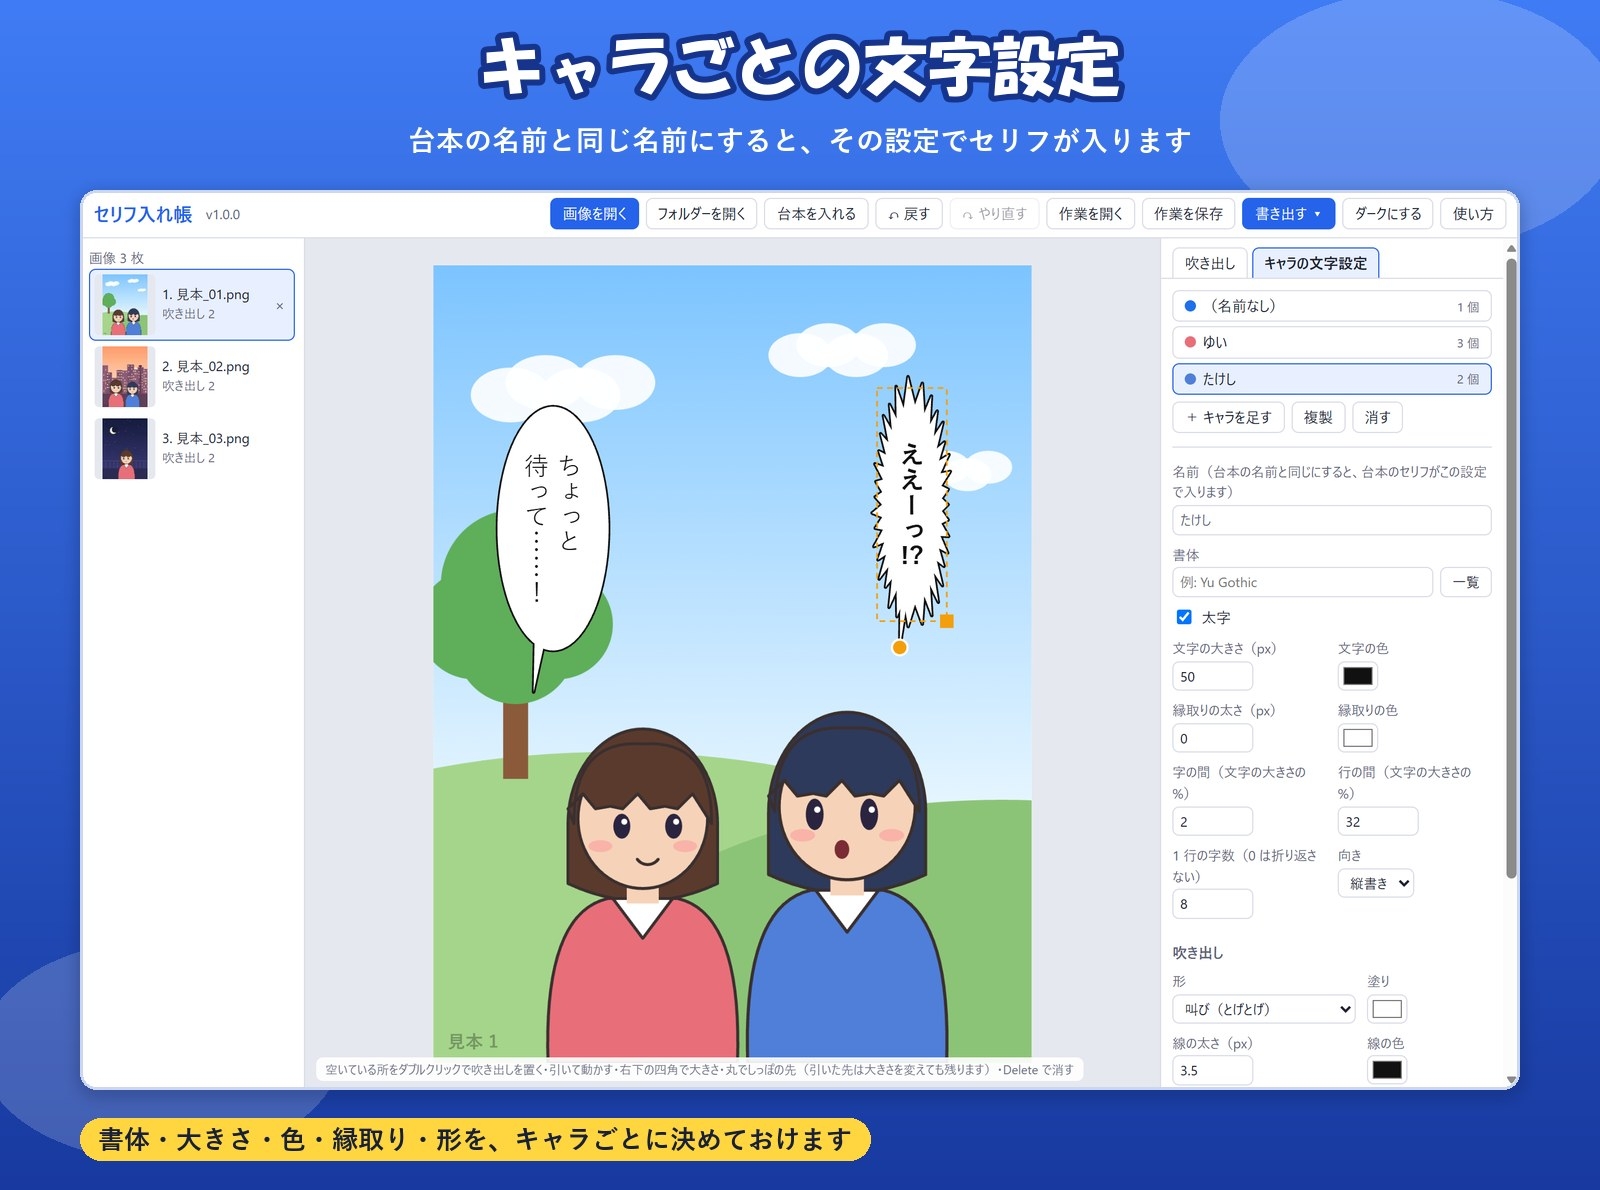Select the 見本_01.png thumbnail
Screen dimensions: 1600x1190
pyautogui.click(x=125, y=305)
